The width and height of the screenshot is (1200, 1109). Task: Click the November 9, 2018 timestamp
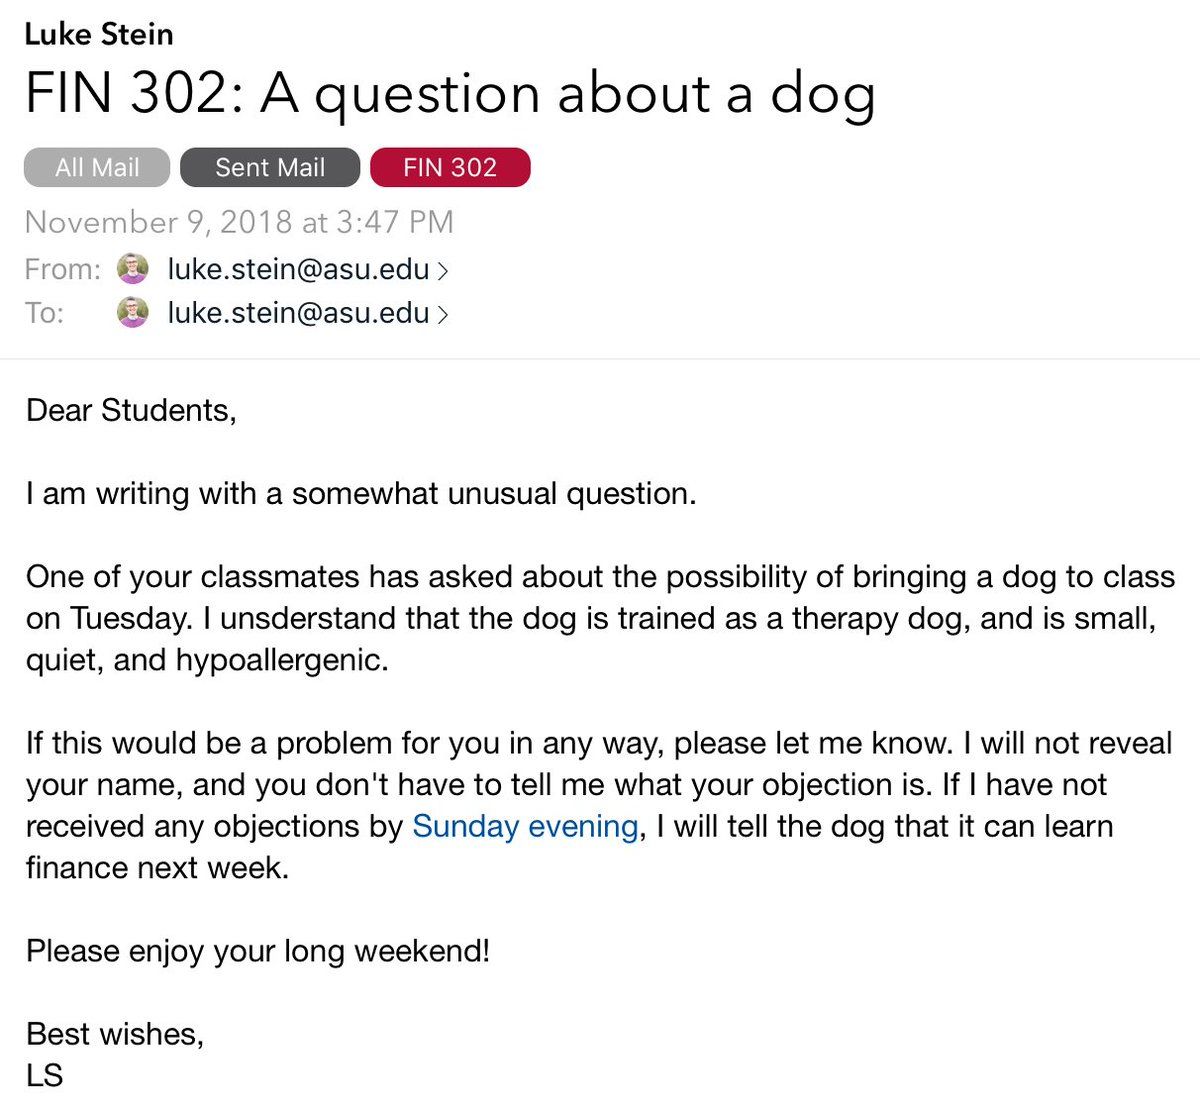pos(239,222)
